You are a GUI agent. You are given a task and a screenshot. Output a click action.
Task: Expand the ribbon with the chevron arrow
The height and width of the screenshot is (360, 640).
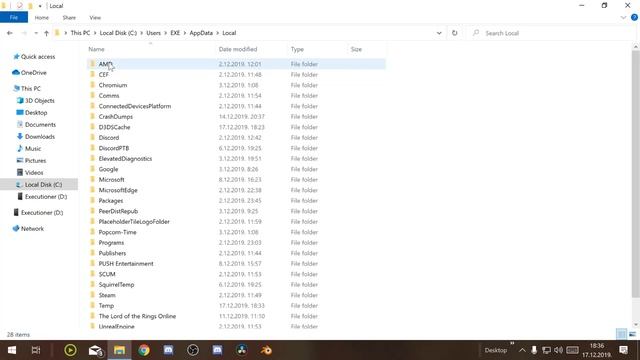pyautogui.click(x=623, y=18)
